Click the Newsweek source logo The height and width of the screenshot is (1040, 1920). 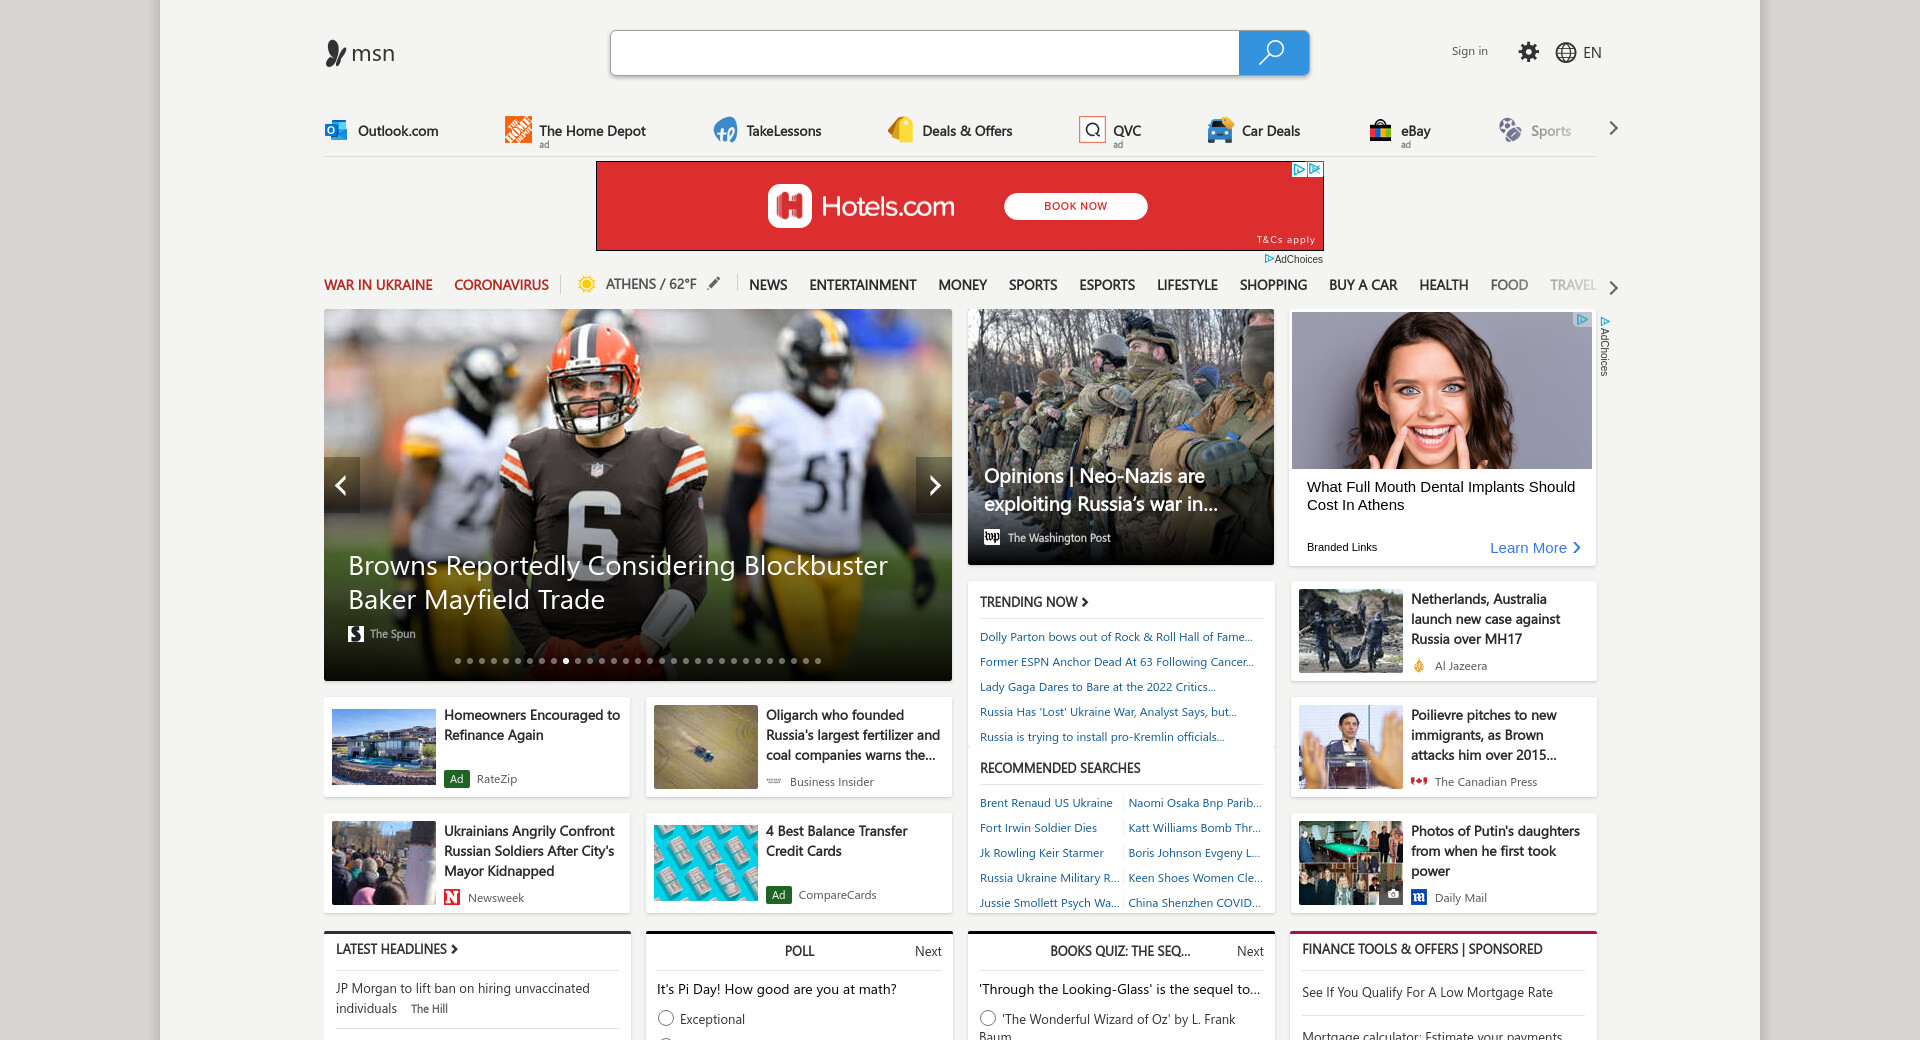click(452, 897)
